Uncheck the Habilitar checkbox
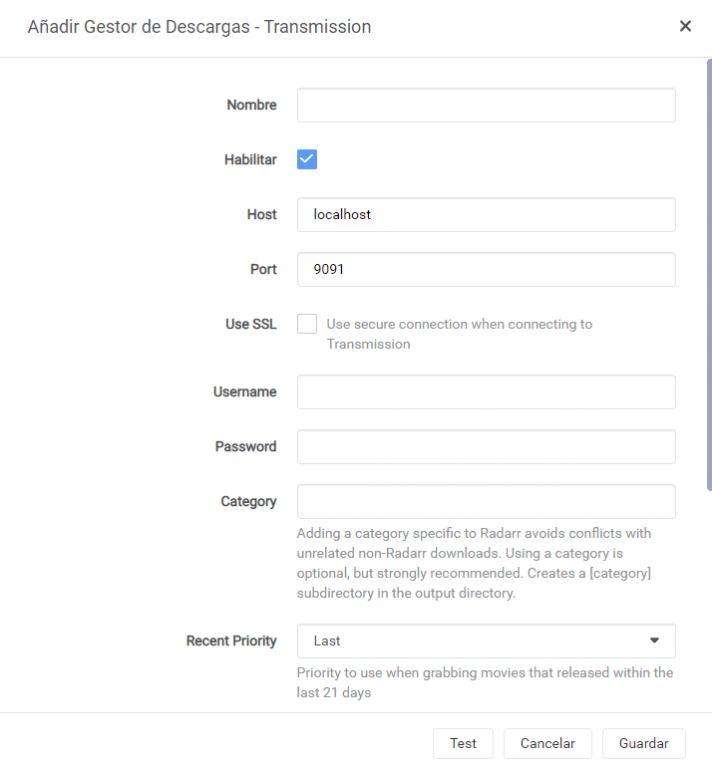 click(307, 159)
